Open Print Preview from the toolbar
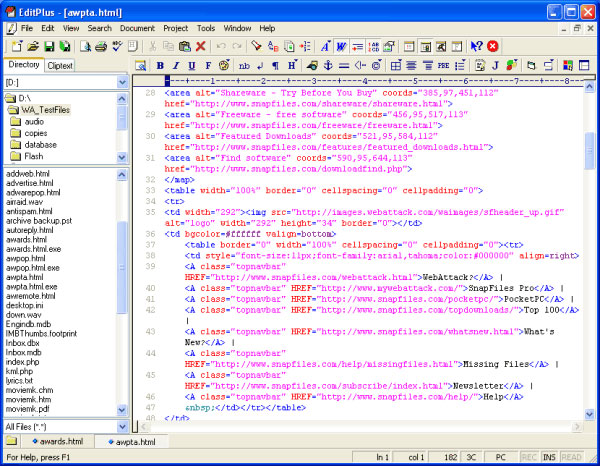The width and height of the screenshot is (600, 466). [x=85, y=46]
